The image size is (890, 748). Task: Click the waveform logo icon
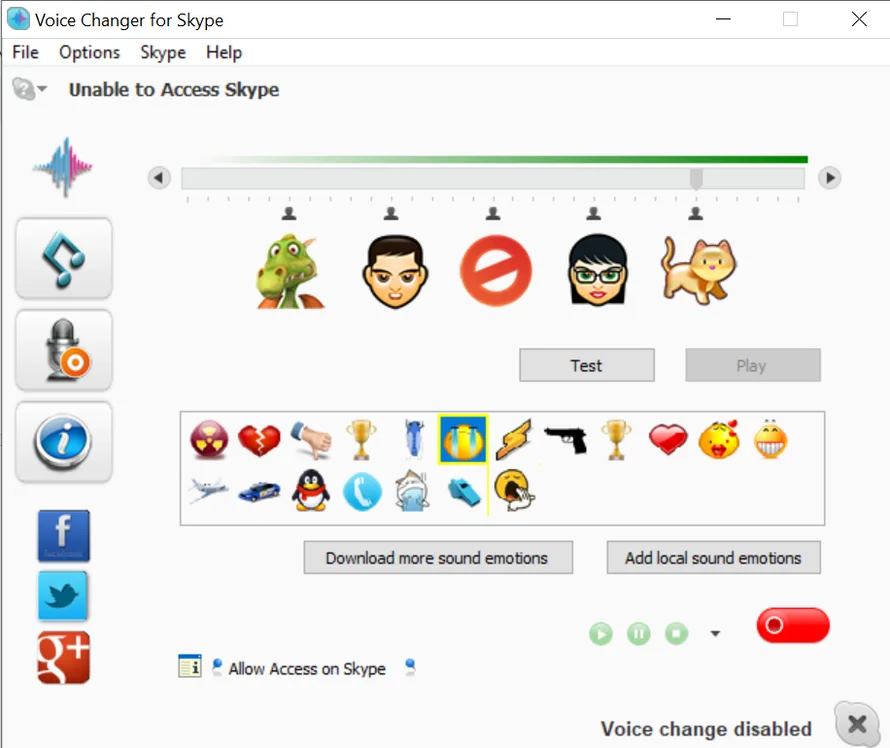click(63, 167)
